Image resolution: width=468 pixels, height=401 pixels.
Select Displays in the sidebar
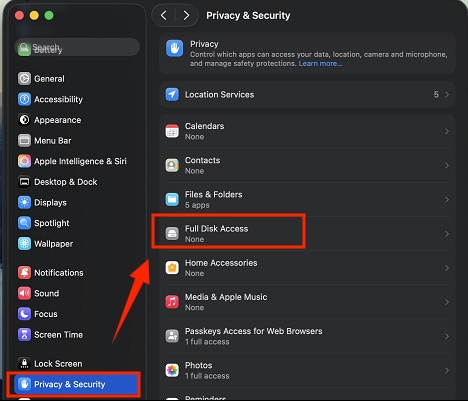(x=76, y=202)
